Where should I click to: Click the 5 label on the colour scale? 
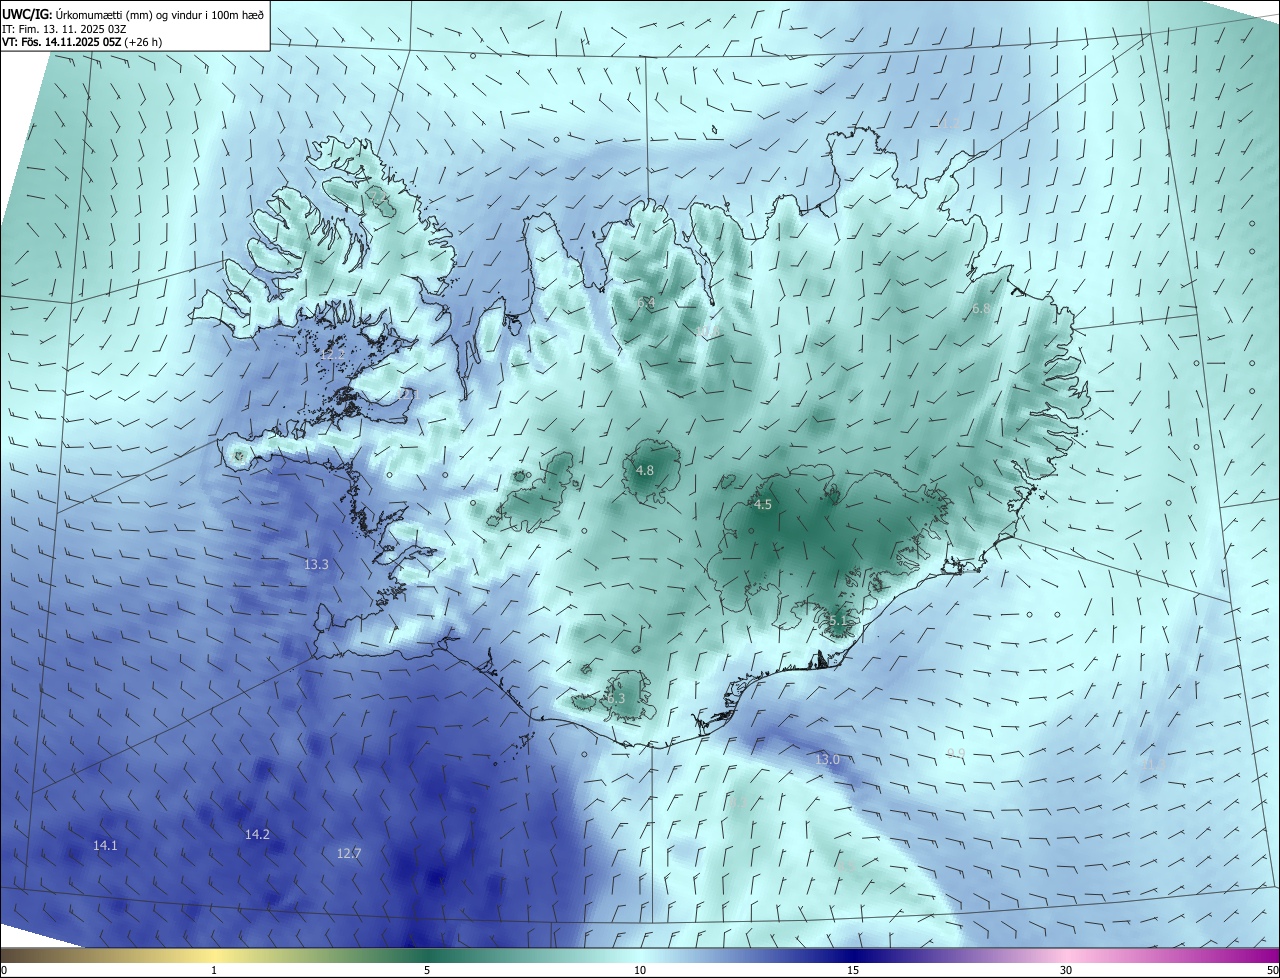(x=427, y=971)
